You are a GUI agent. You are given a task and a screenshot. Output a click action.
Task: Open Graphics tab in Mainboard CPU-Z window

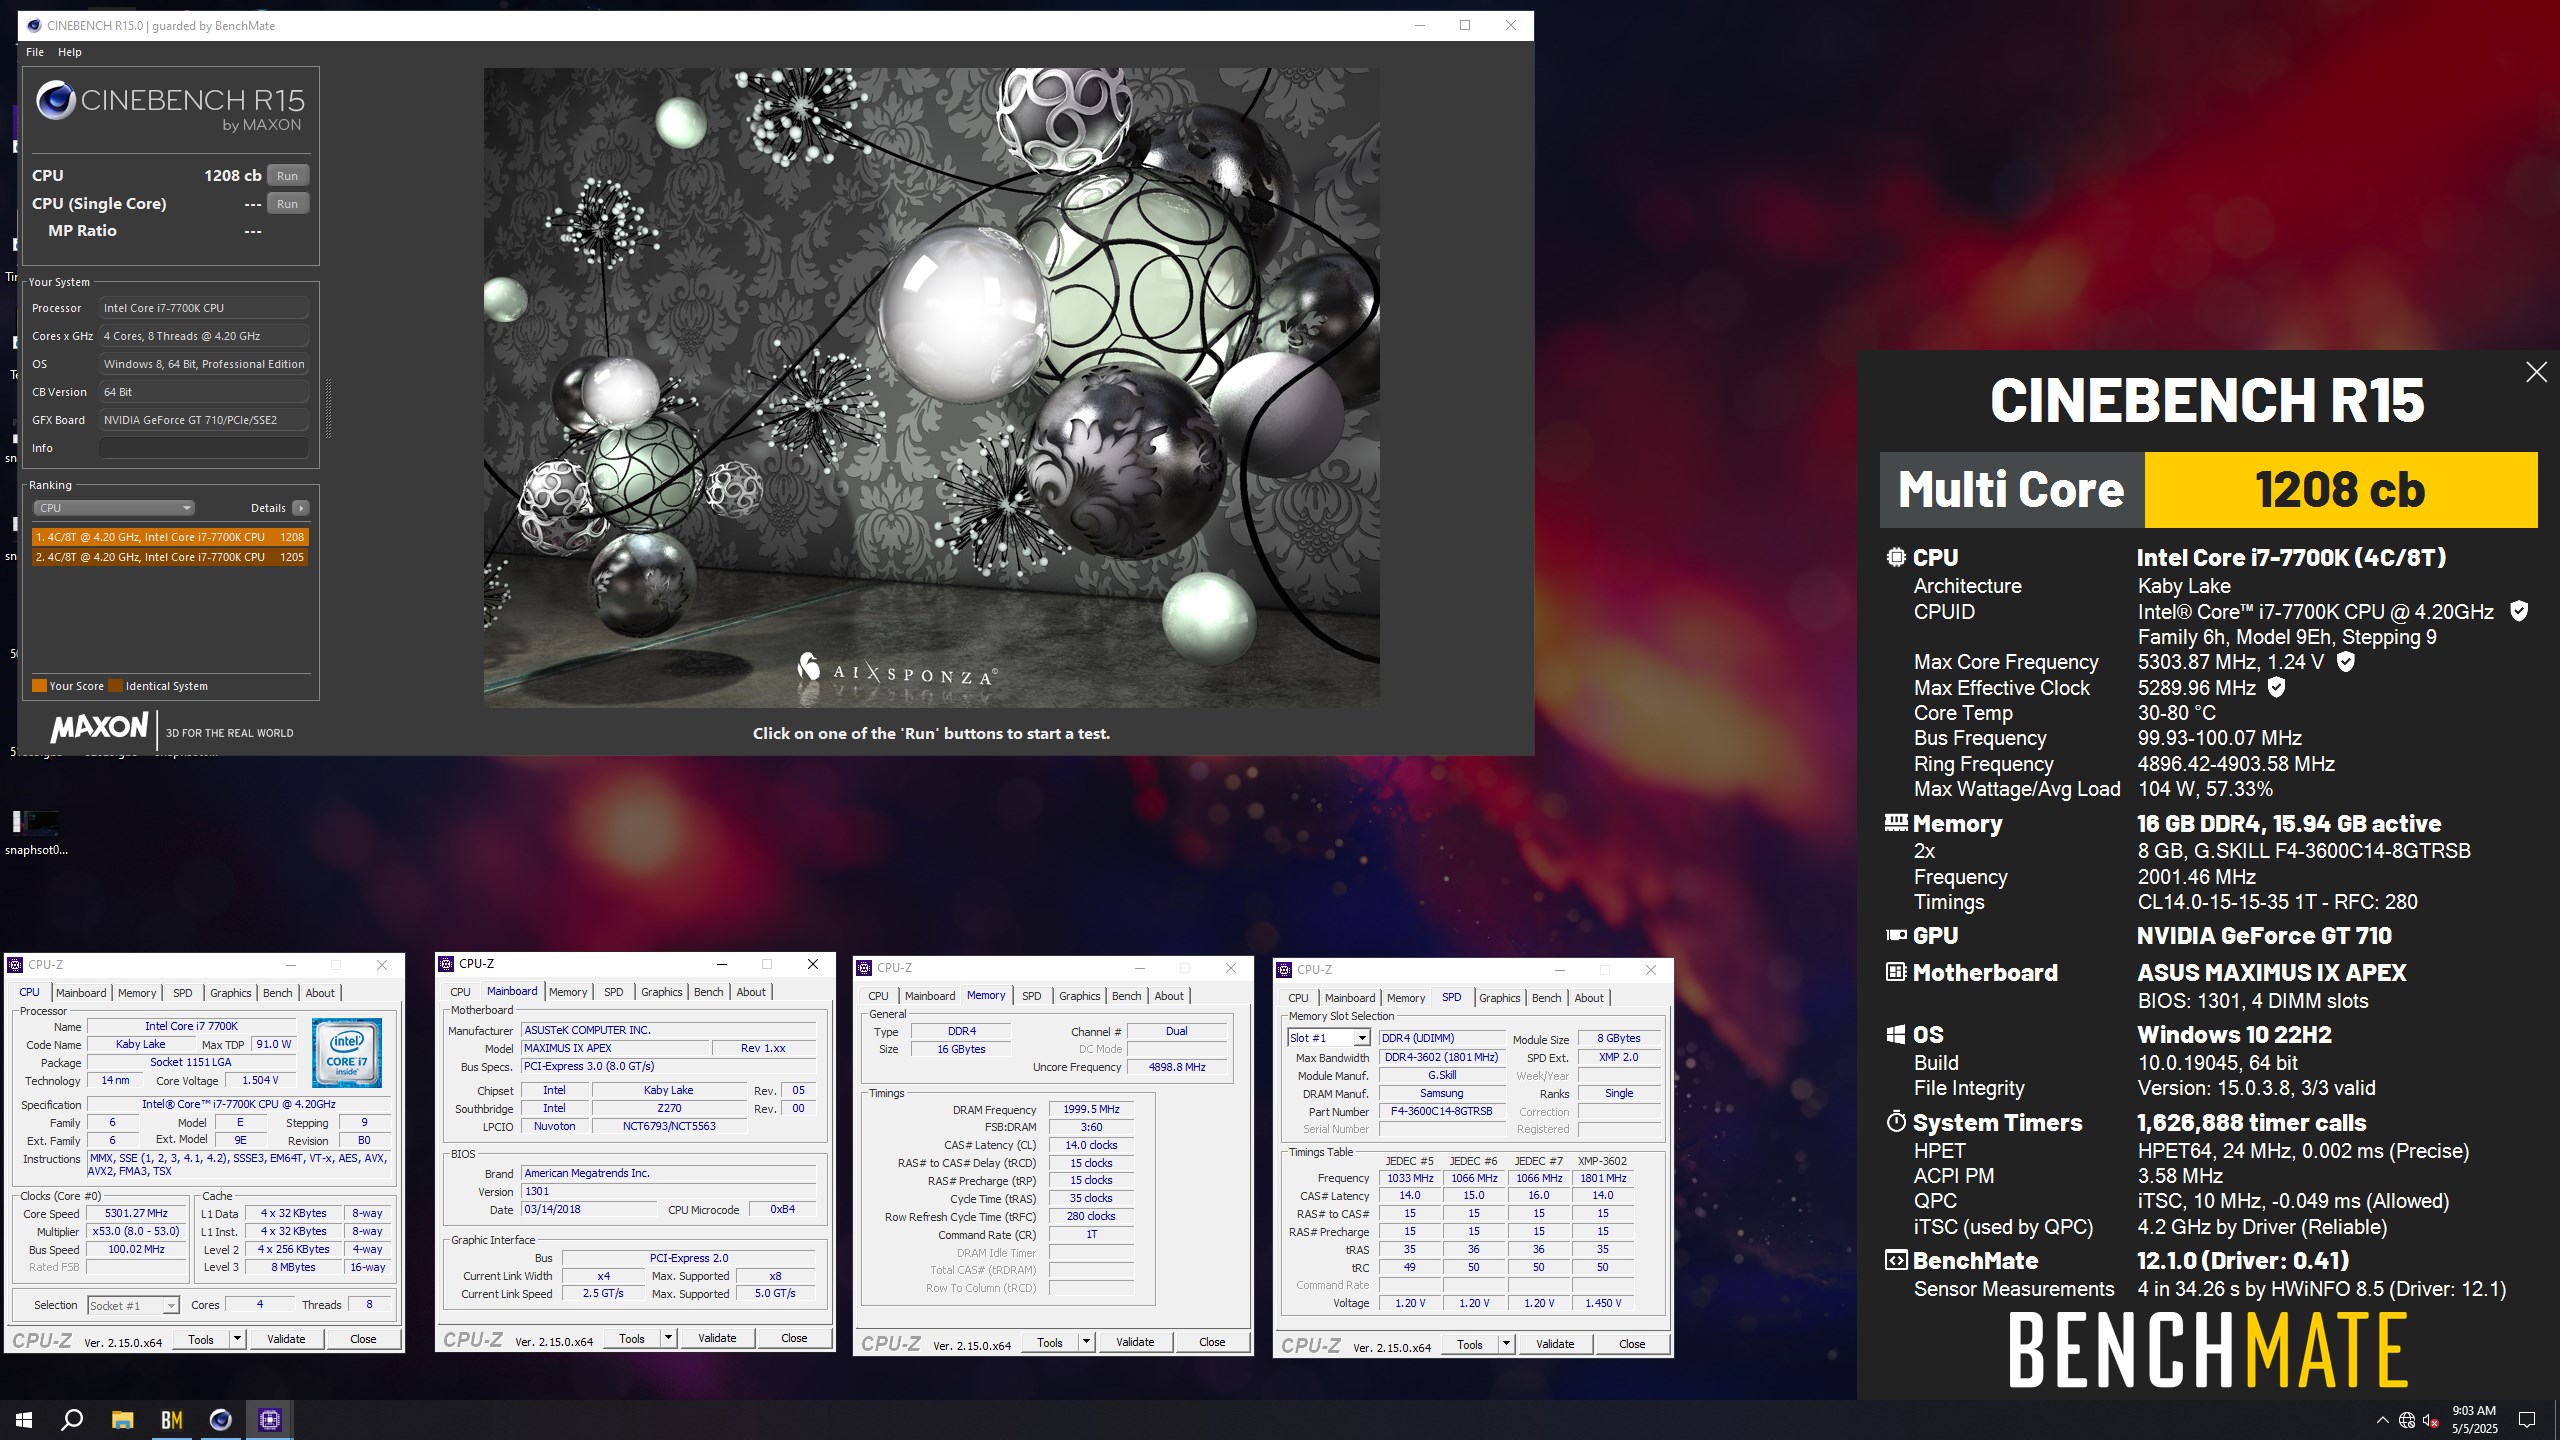click(x=662, y=992)
